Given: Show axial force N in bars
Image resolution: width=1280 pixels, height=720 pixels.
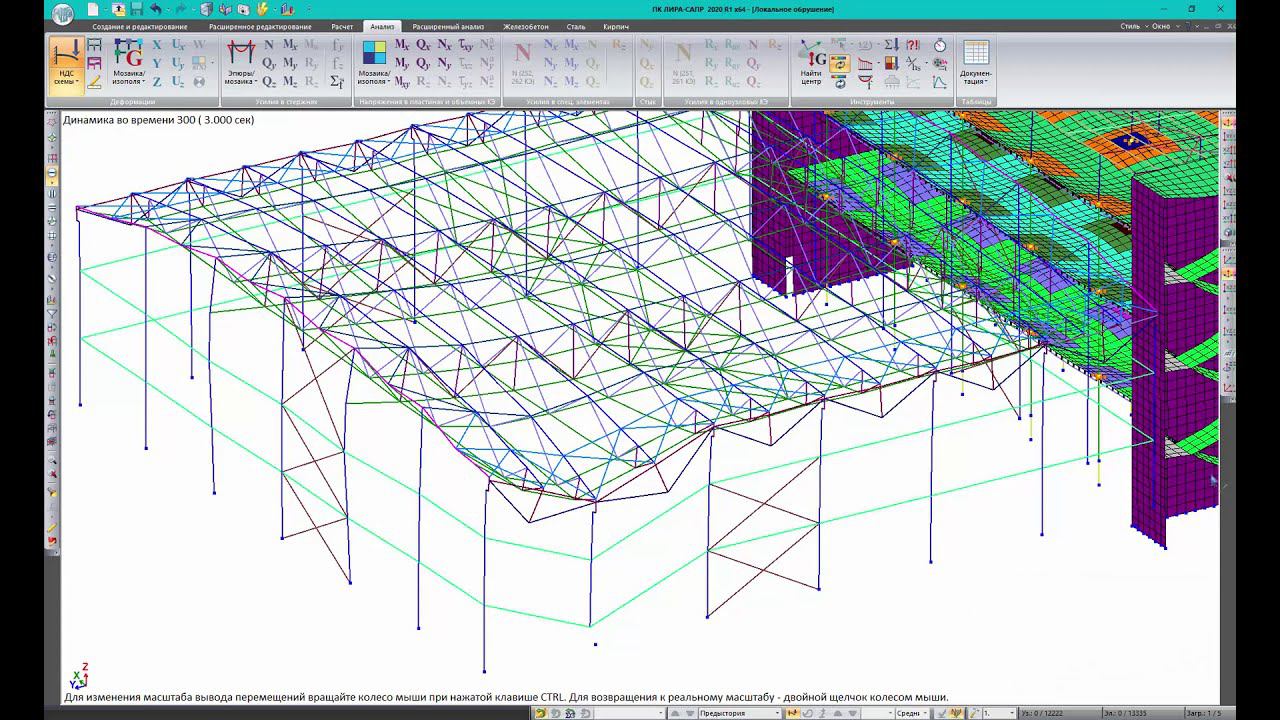Looking at the screenshot, I should pyautogui.click(x=269, y=46).
